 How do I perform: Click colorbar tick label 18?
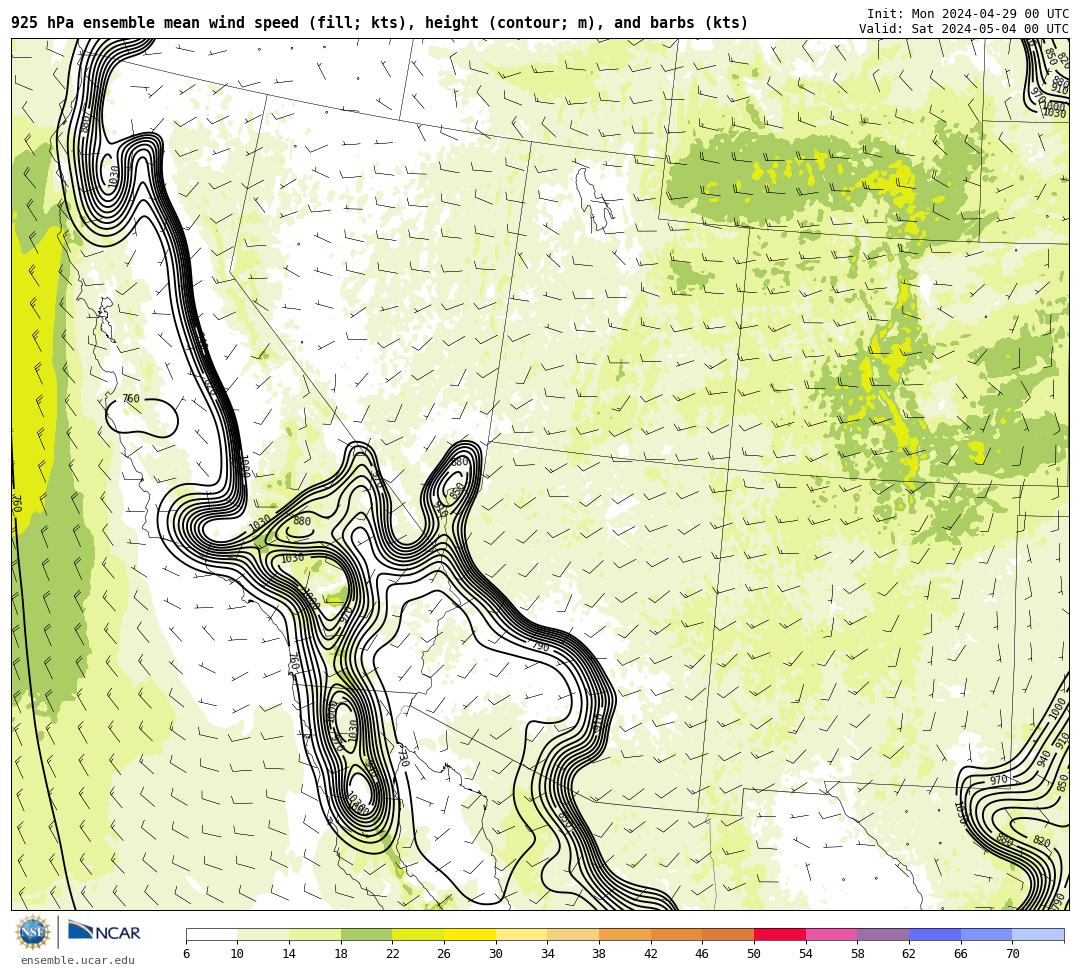pos(340,954)
